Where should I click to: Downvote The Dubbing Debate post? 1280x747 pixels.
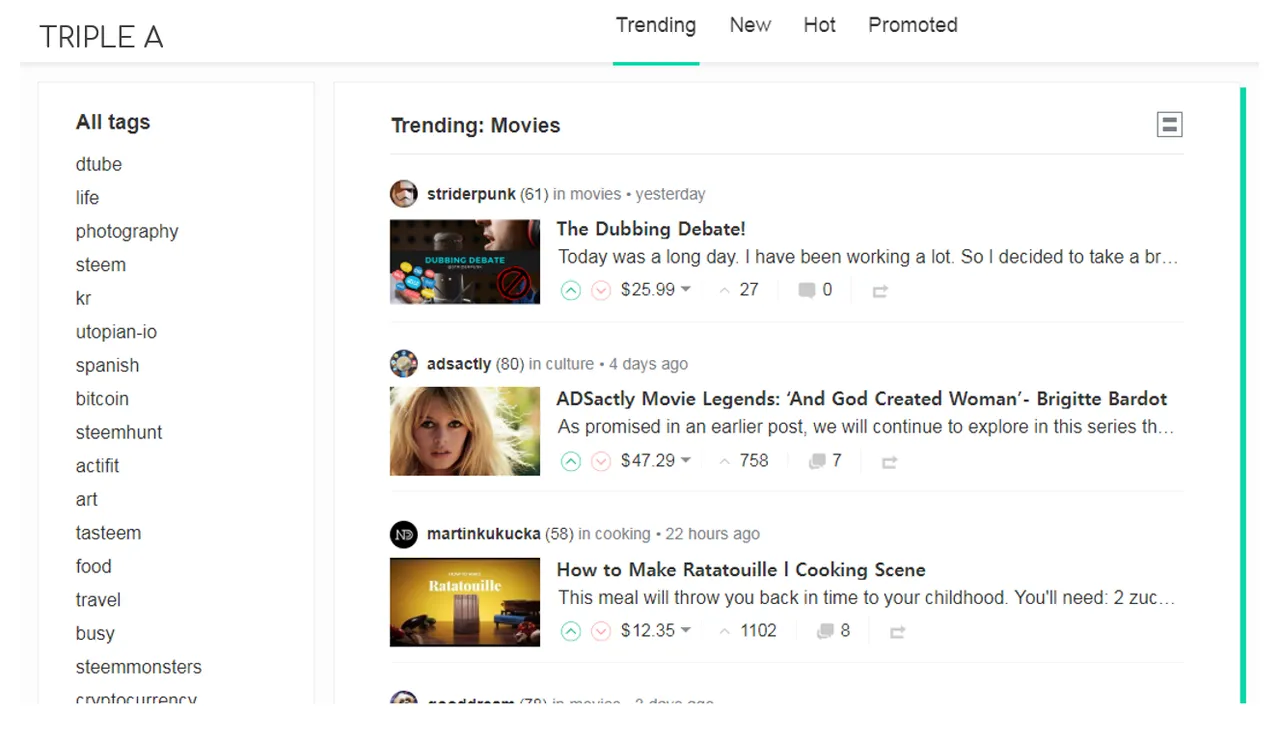point(601,291)
